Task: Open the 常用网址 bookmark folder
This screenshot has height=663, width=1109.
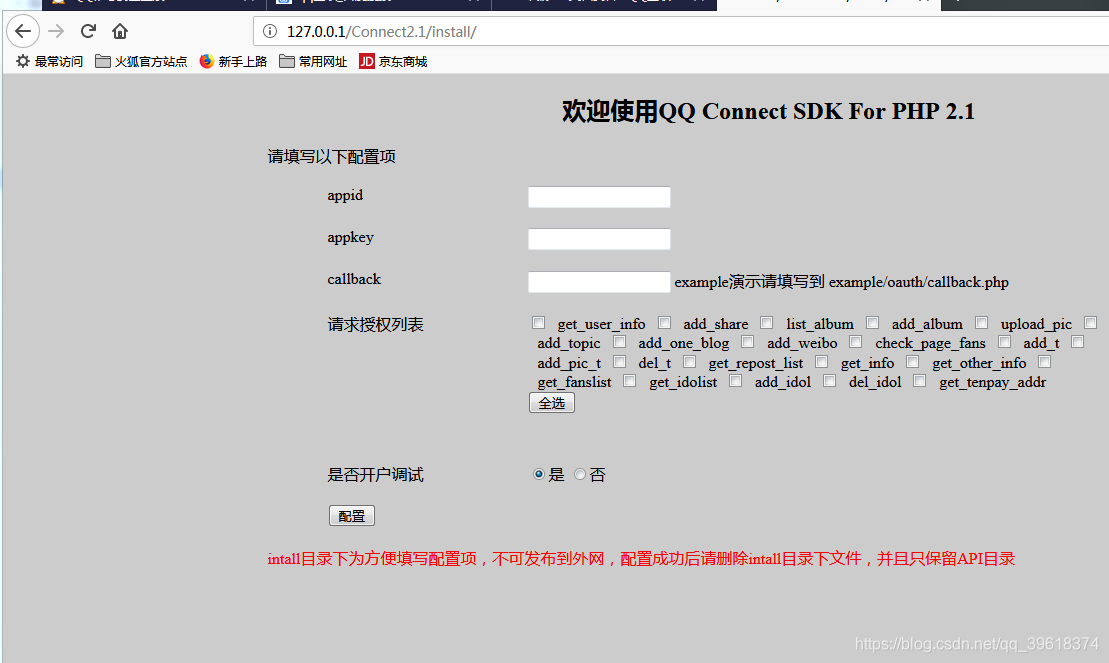Action: coord(313,62)
